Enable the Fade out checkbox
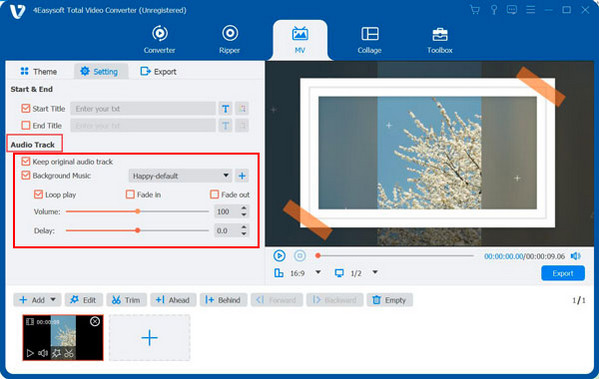The image size is (600, 379). click(214, 194)
